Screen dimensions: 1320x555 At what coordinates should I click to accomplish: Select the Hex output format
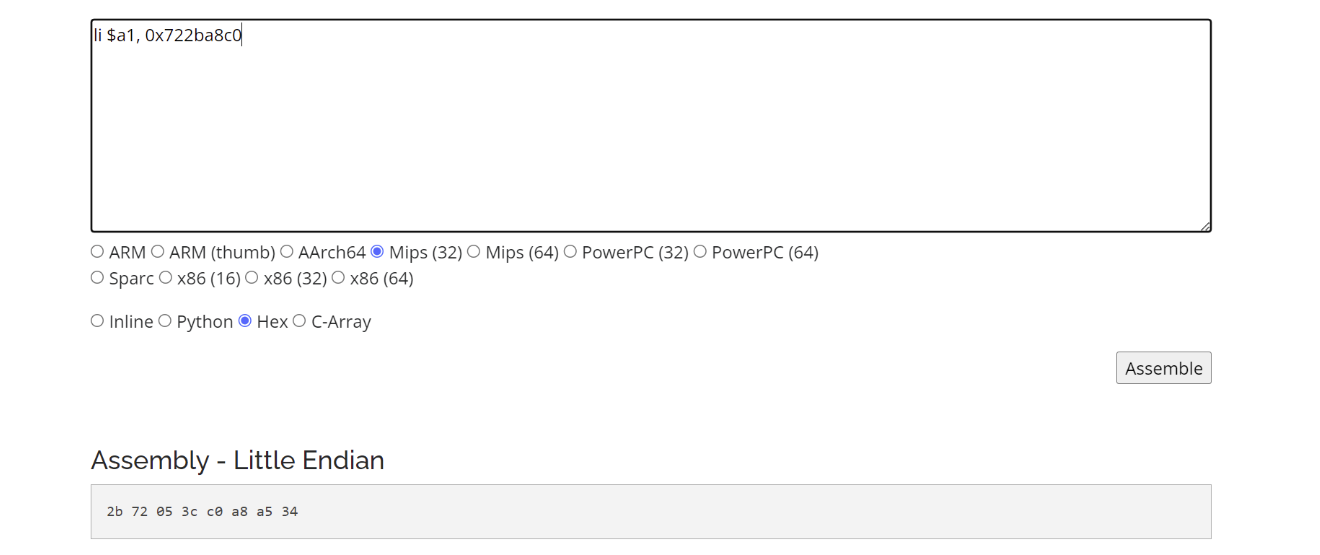(245, 321)
